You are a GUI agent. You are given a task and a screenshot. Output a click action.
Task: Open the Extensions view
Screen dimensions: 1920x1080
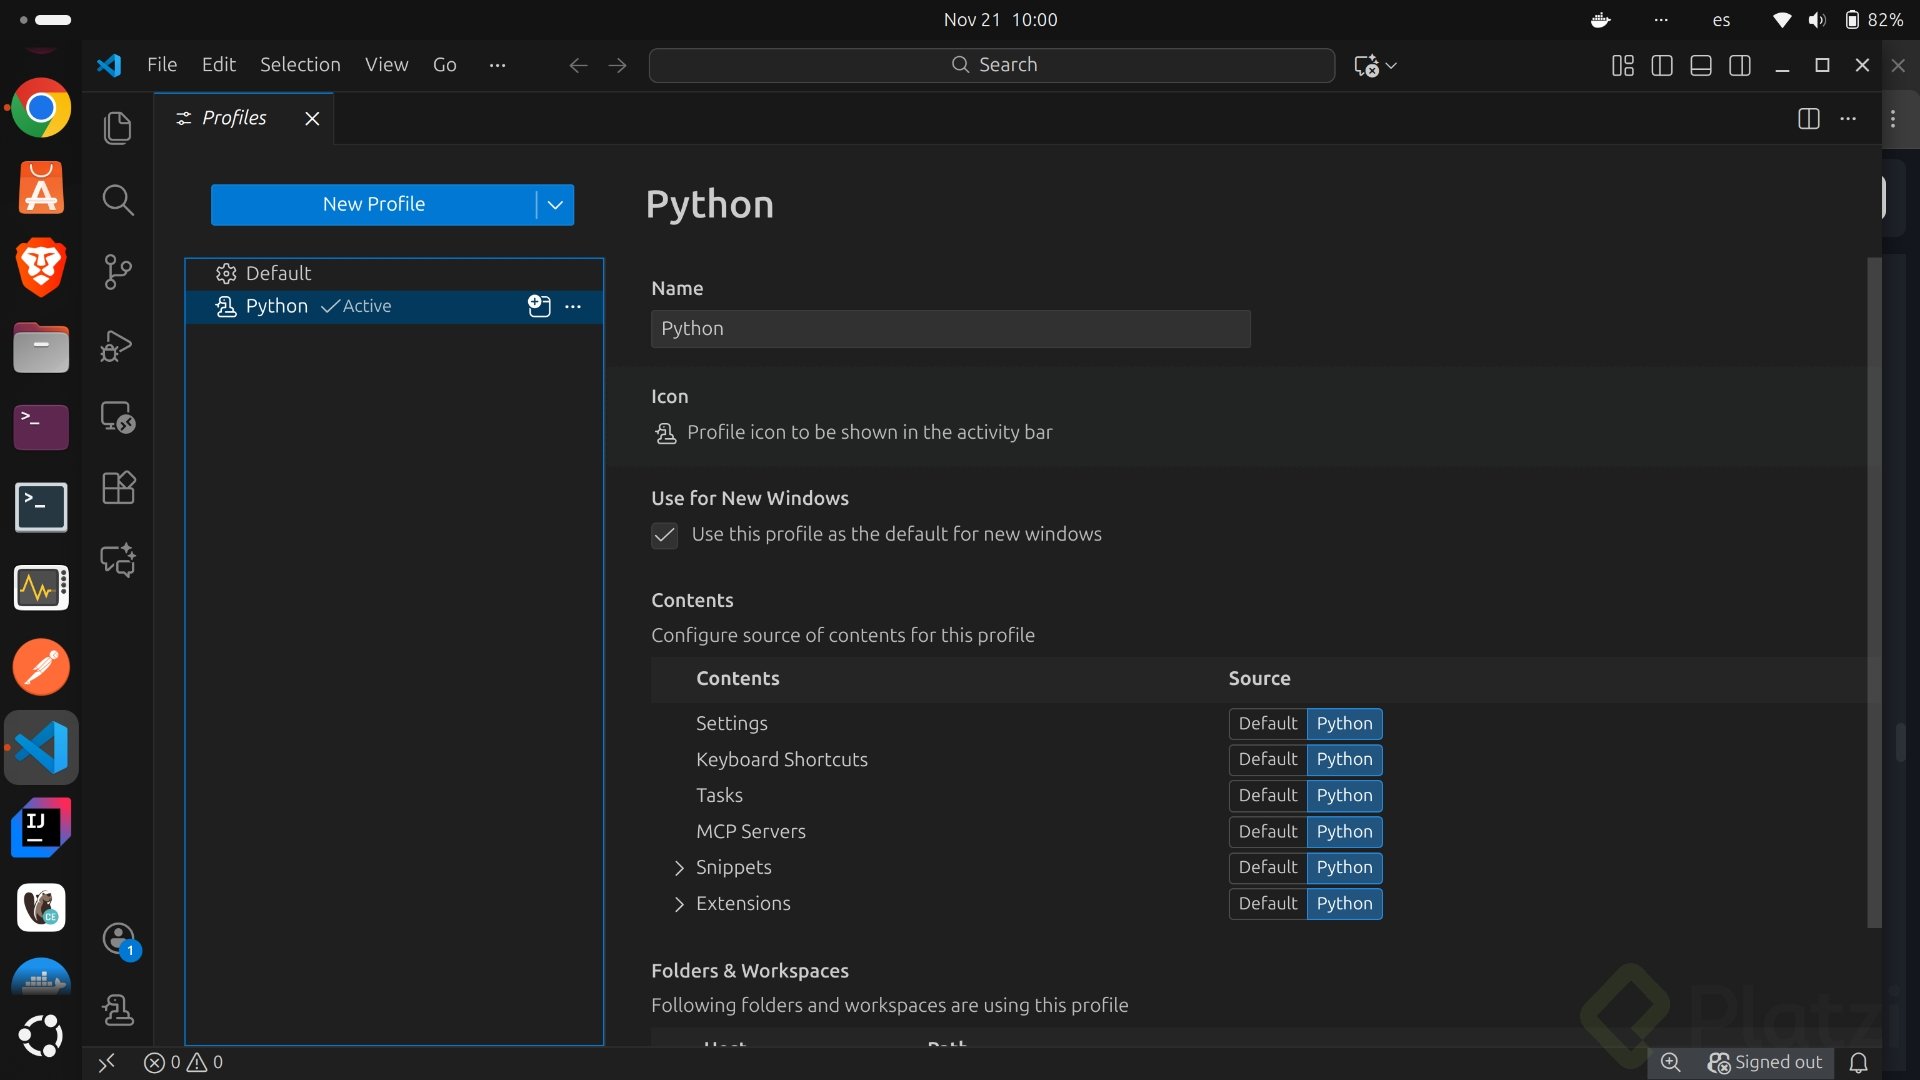118,488
